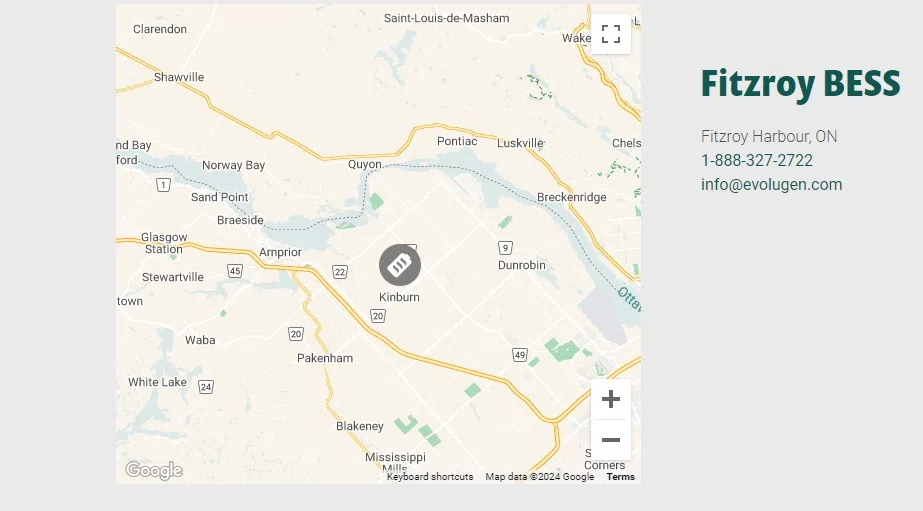The image size is (923, 511).
Task: Click the Google logo on map
Action: [x=153, y=470]
